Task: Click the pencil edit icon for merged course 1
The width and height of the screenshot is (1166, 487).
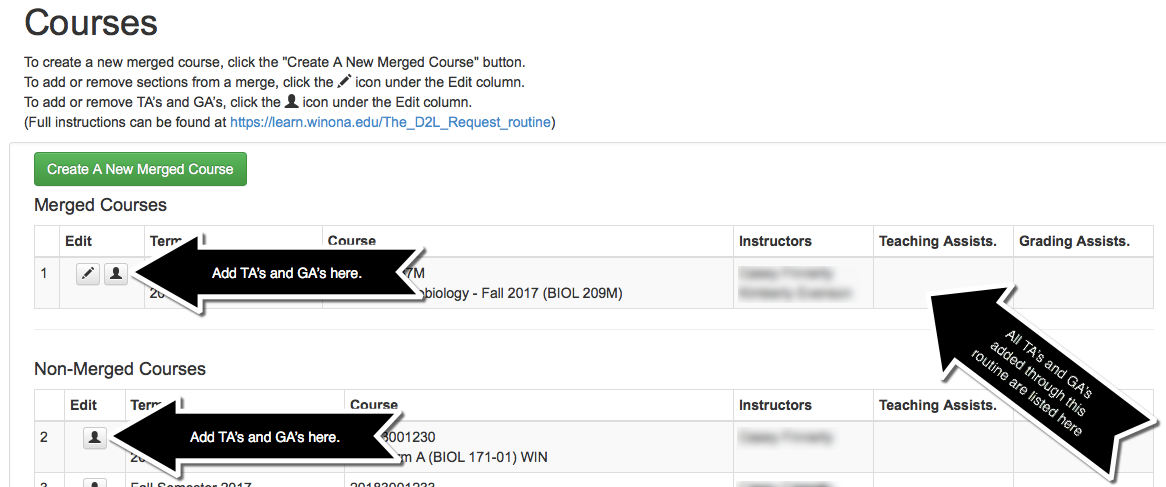Action: point(89,274)
